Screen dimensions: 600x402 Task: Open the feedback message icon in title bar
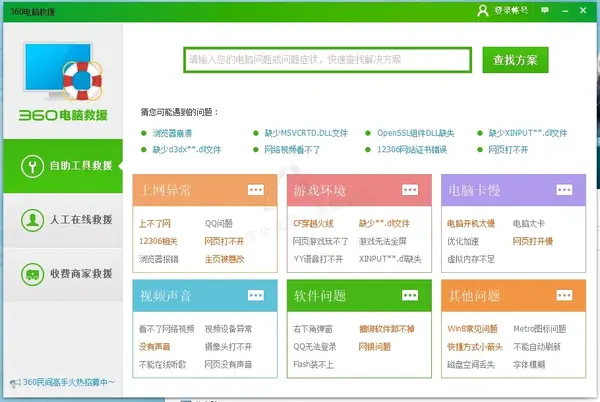(545, 10)
